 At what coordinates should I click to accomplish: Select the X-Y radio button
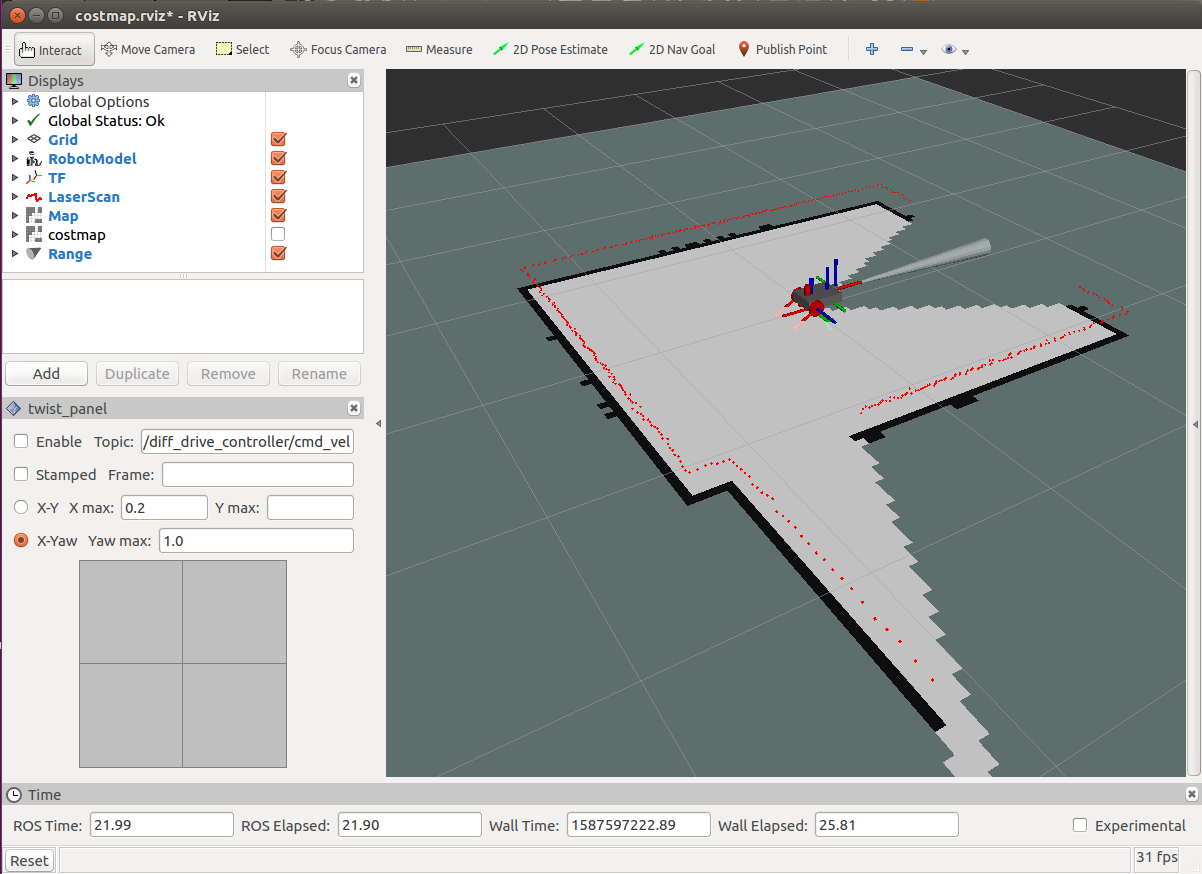point(21,507)
